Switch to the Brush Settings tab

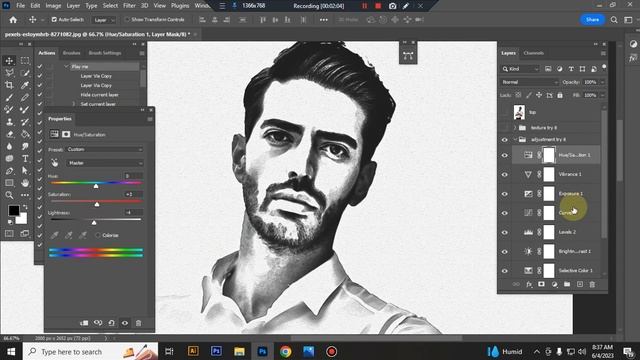pyautogui.click(x=105, y=53)
